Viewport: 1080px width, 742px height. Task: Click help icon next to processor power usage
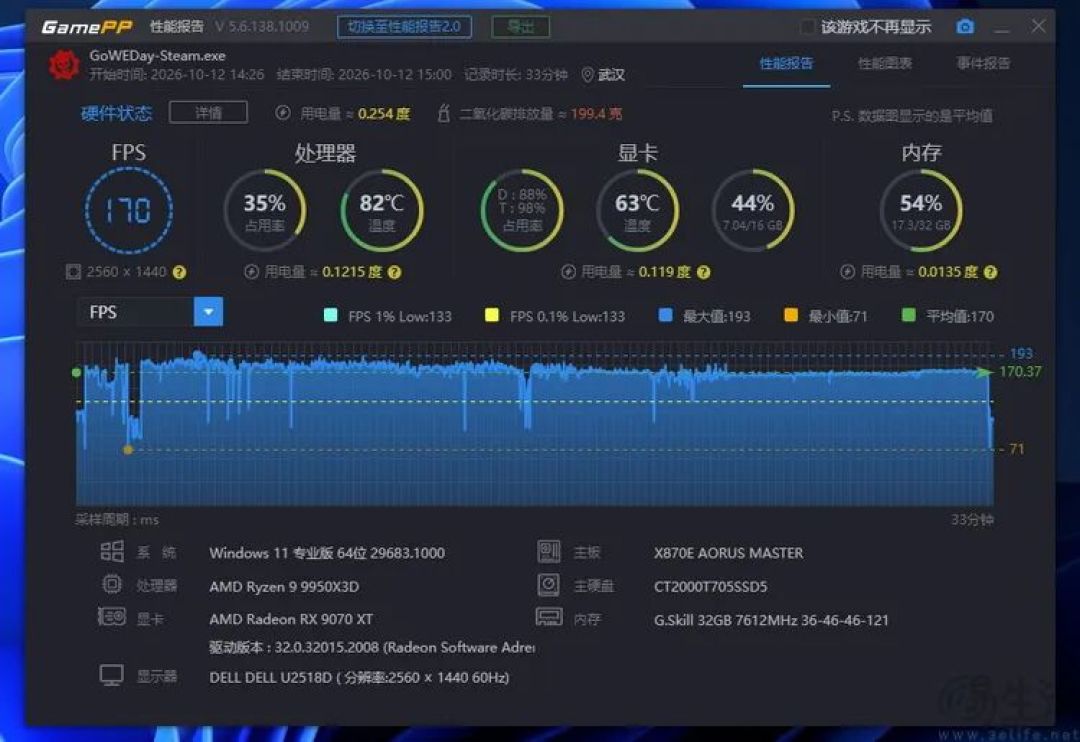click(x=394, y=272)
